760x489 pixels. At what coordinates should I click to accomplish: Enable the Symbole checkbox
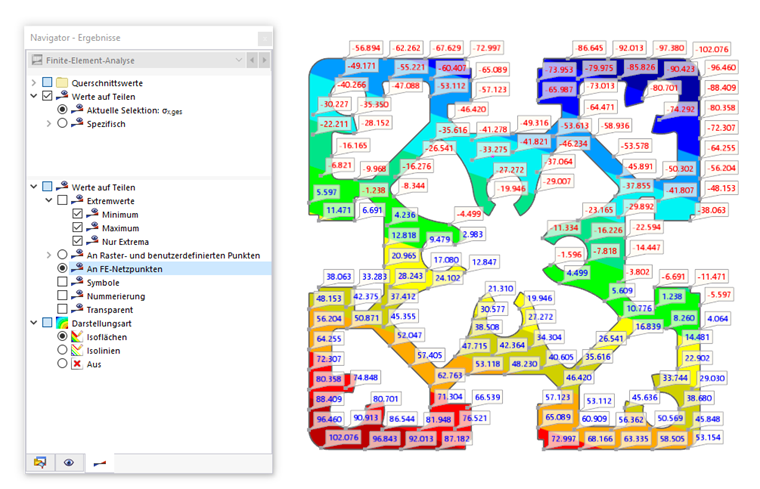62,281
